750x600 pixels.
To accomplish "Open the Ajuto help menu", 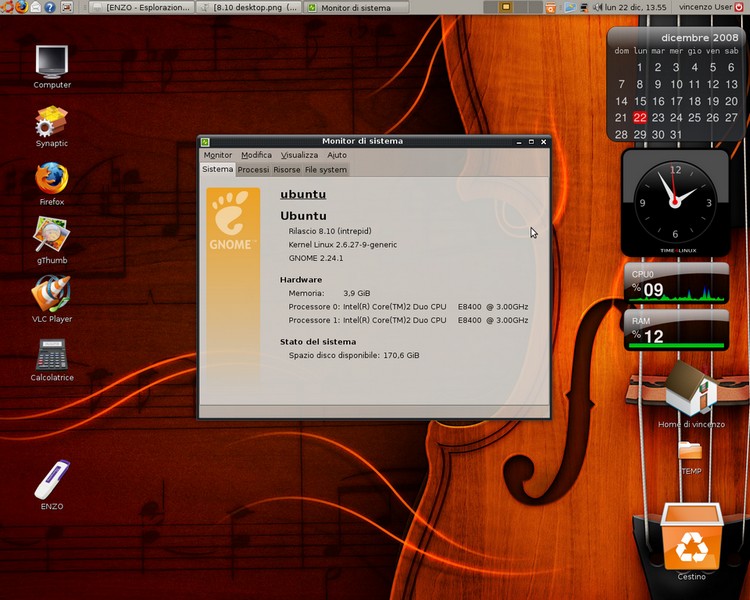I will pos(337,155).
